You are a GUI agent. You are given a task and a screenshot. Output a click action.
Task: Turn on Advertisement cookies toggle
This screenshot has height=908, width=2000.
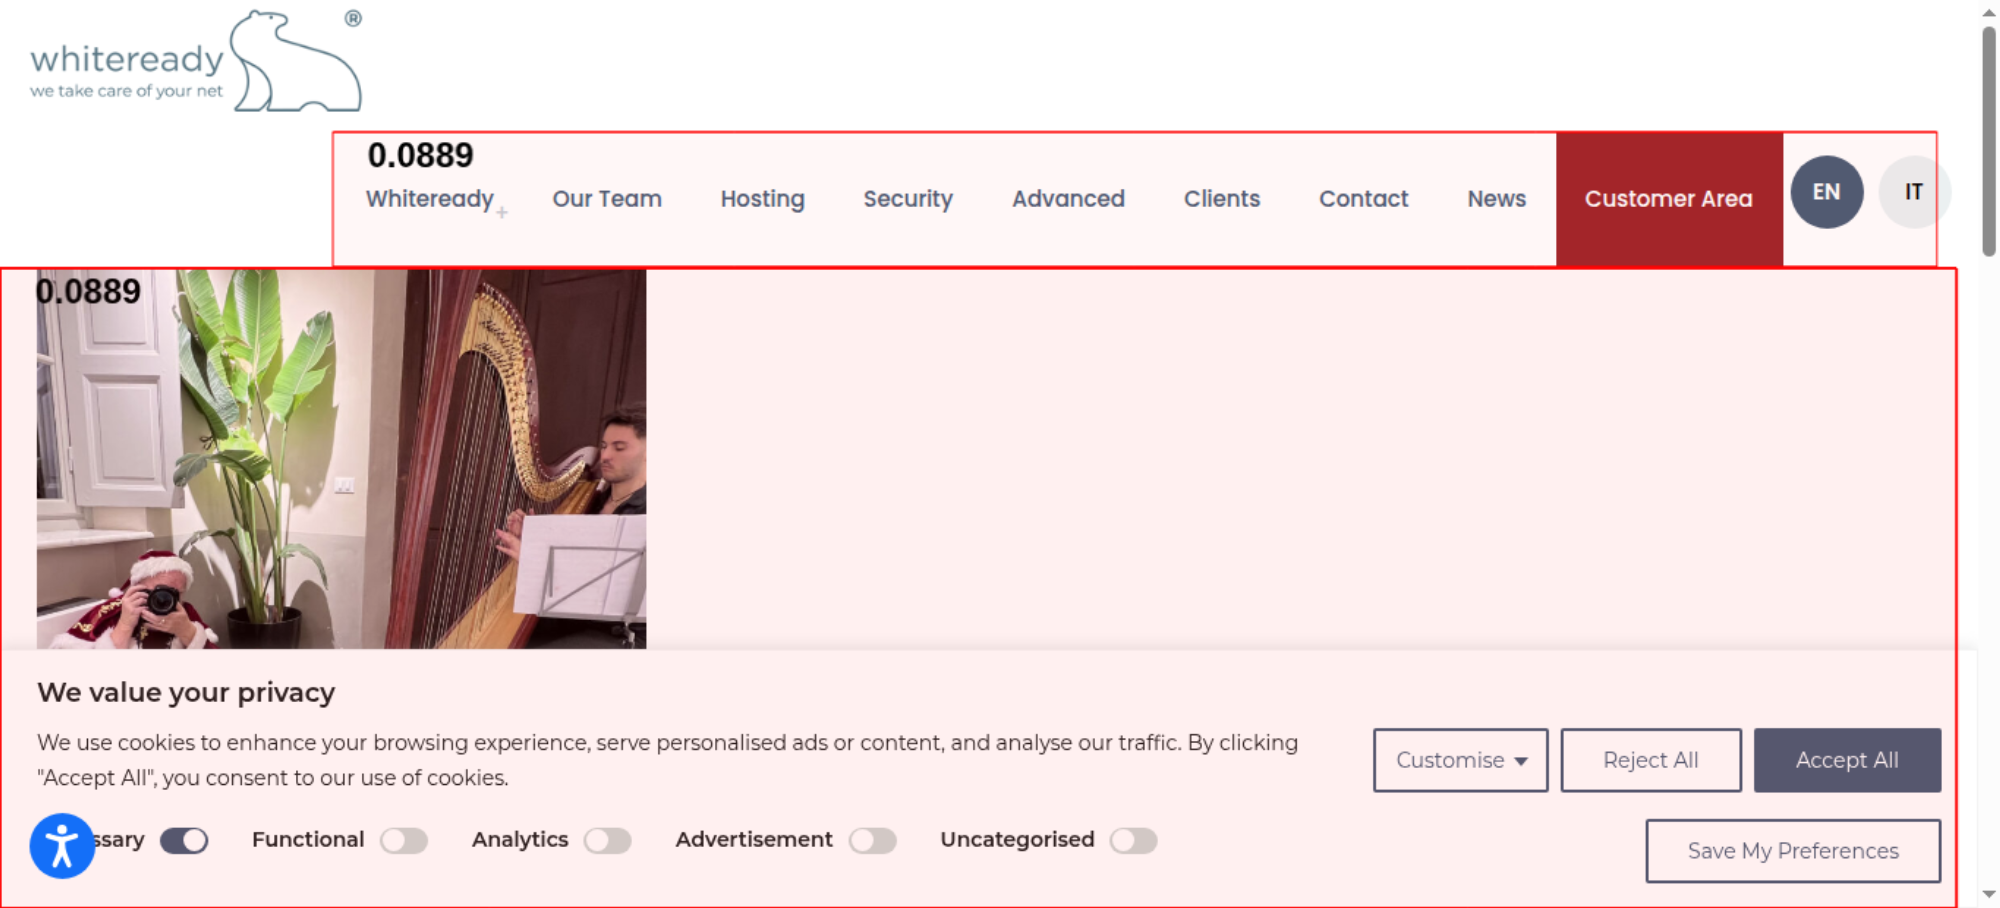(x=873, y=841)
